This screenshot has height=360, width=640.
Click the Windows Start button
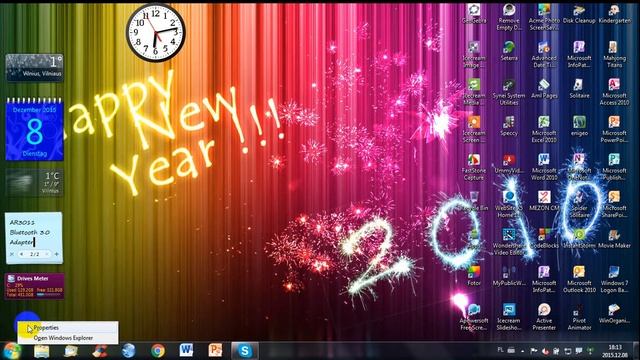[13, 351]
